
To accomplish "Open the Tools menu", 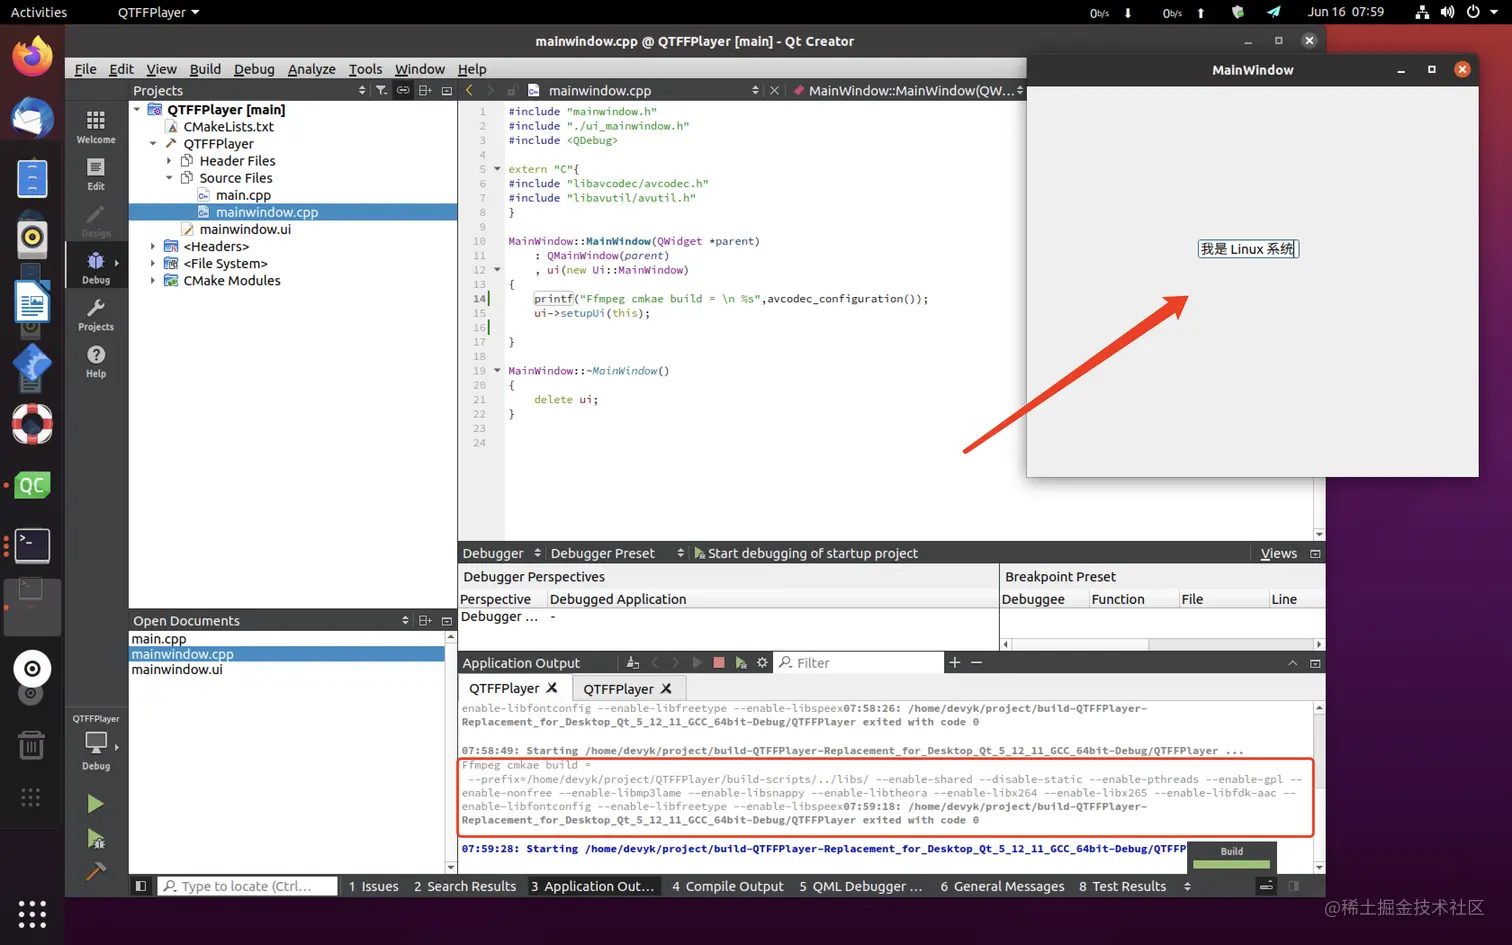I will pos(365,69).
